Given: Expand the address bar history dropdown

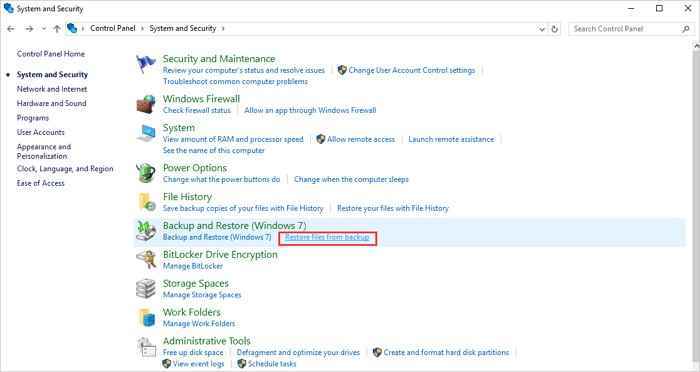Looking at the screenshot, I should click(542, 29).
